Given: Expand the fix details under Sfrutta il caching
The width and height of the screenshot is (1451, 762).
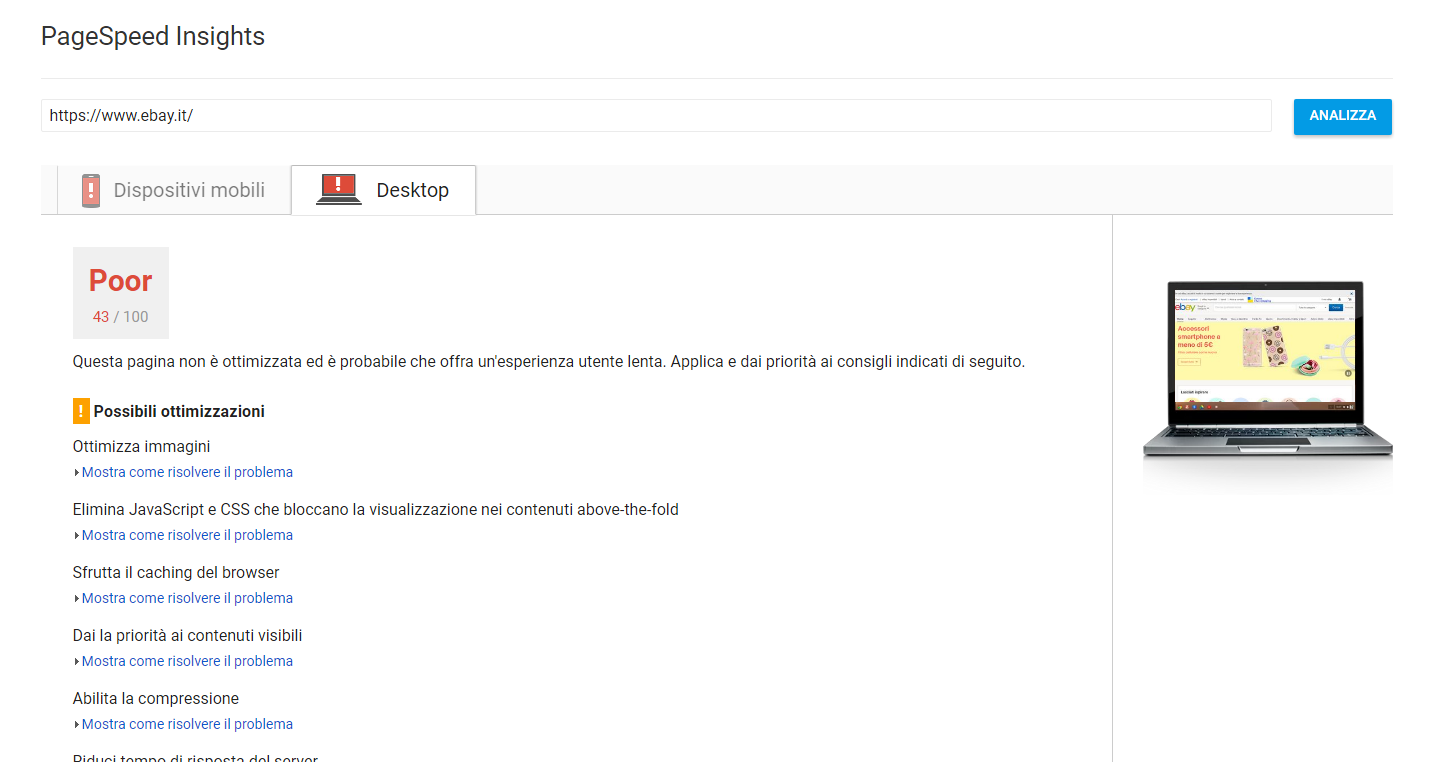Looking at the screenshot, I should coord(187,598).
